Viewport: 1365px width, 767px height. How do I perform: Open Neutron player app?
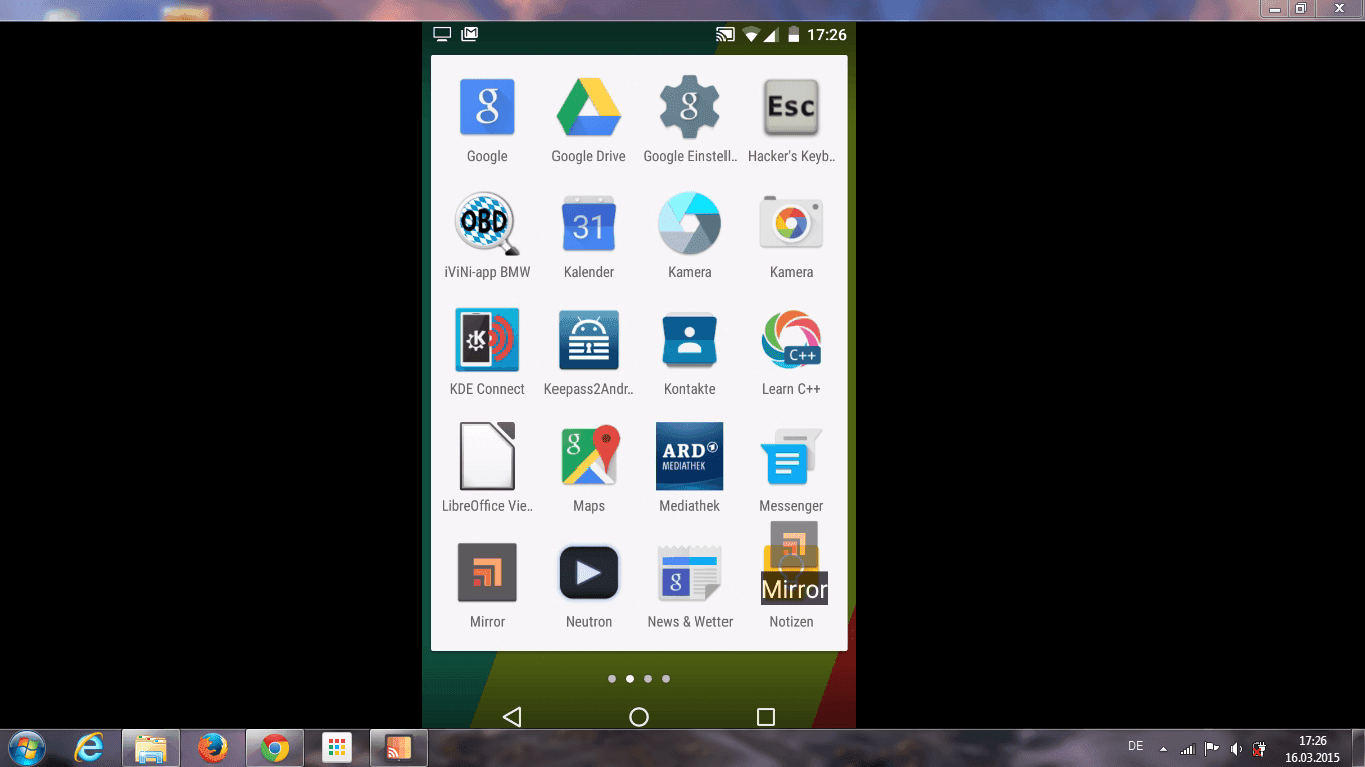[x=589, y=572]
